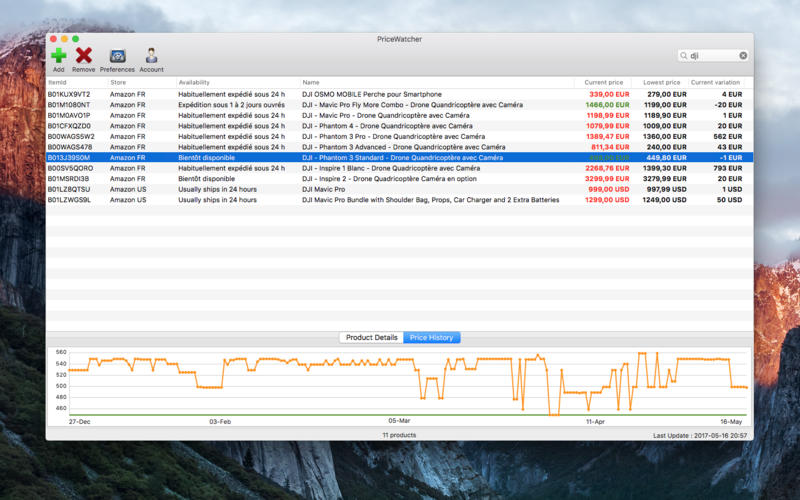
Task: Sort by the Current variation column header
Action: click(715, 82)
